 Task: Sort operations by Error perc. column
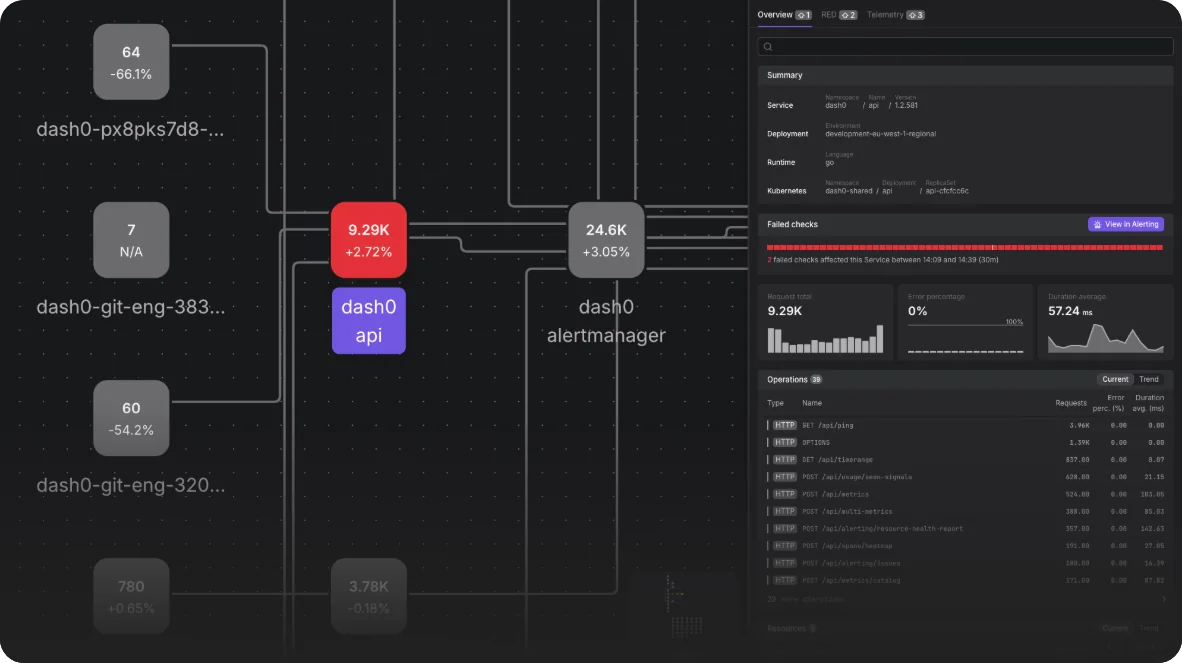(x=1108, y=403)
